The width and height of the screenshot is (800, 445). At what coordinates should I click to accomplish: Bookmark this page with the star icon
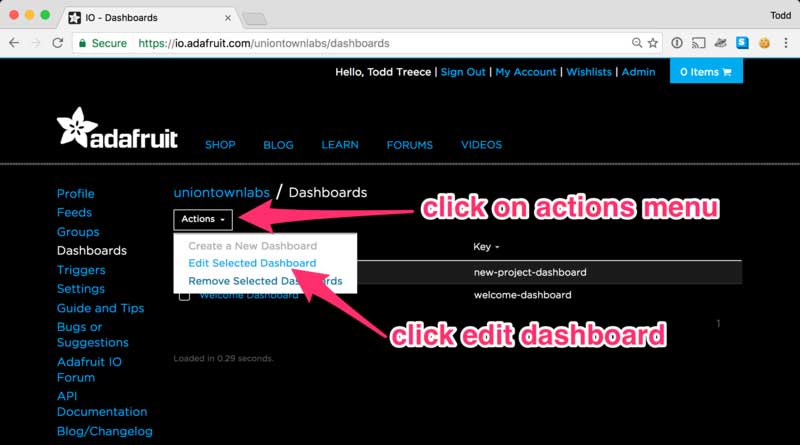[653, 43]
